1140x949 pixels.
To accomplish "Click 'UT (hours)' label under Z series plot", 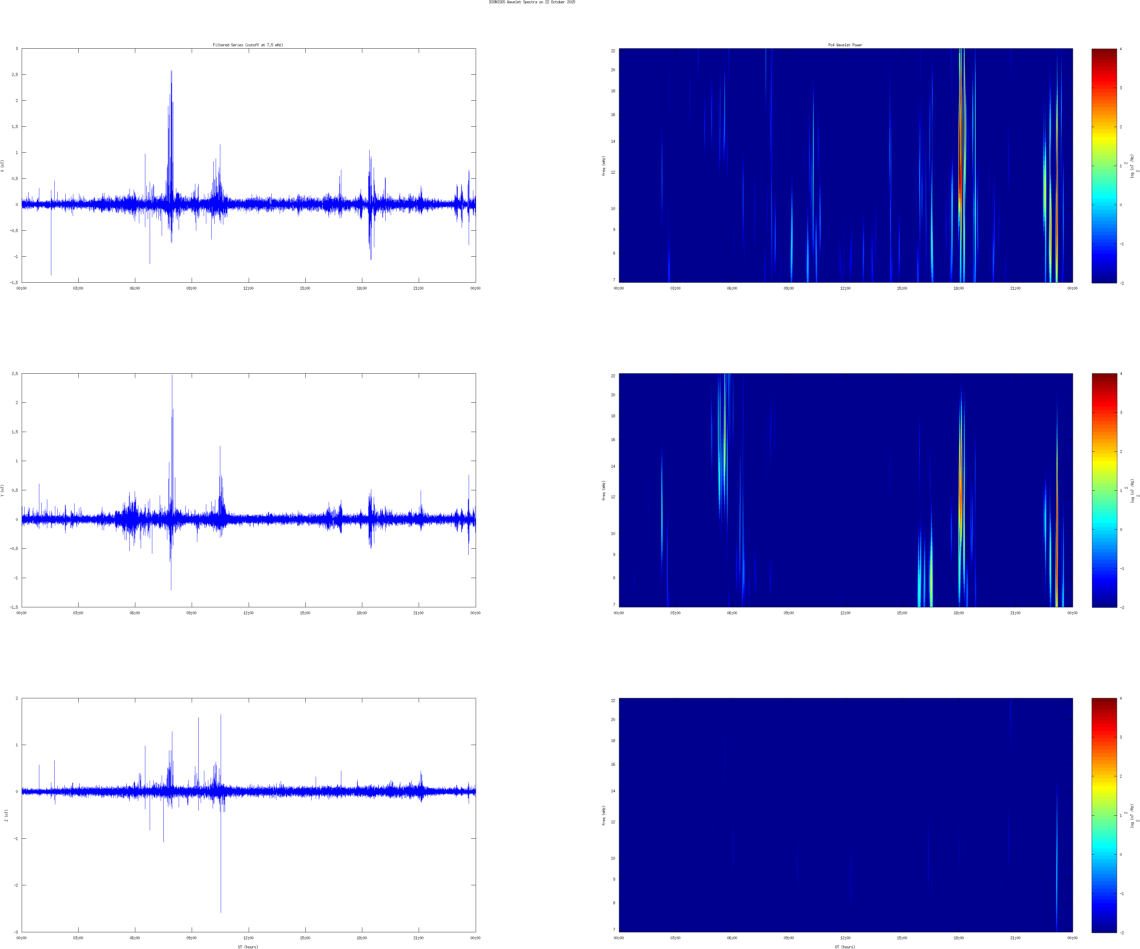I will click(248, 946).
